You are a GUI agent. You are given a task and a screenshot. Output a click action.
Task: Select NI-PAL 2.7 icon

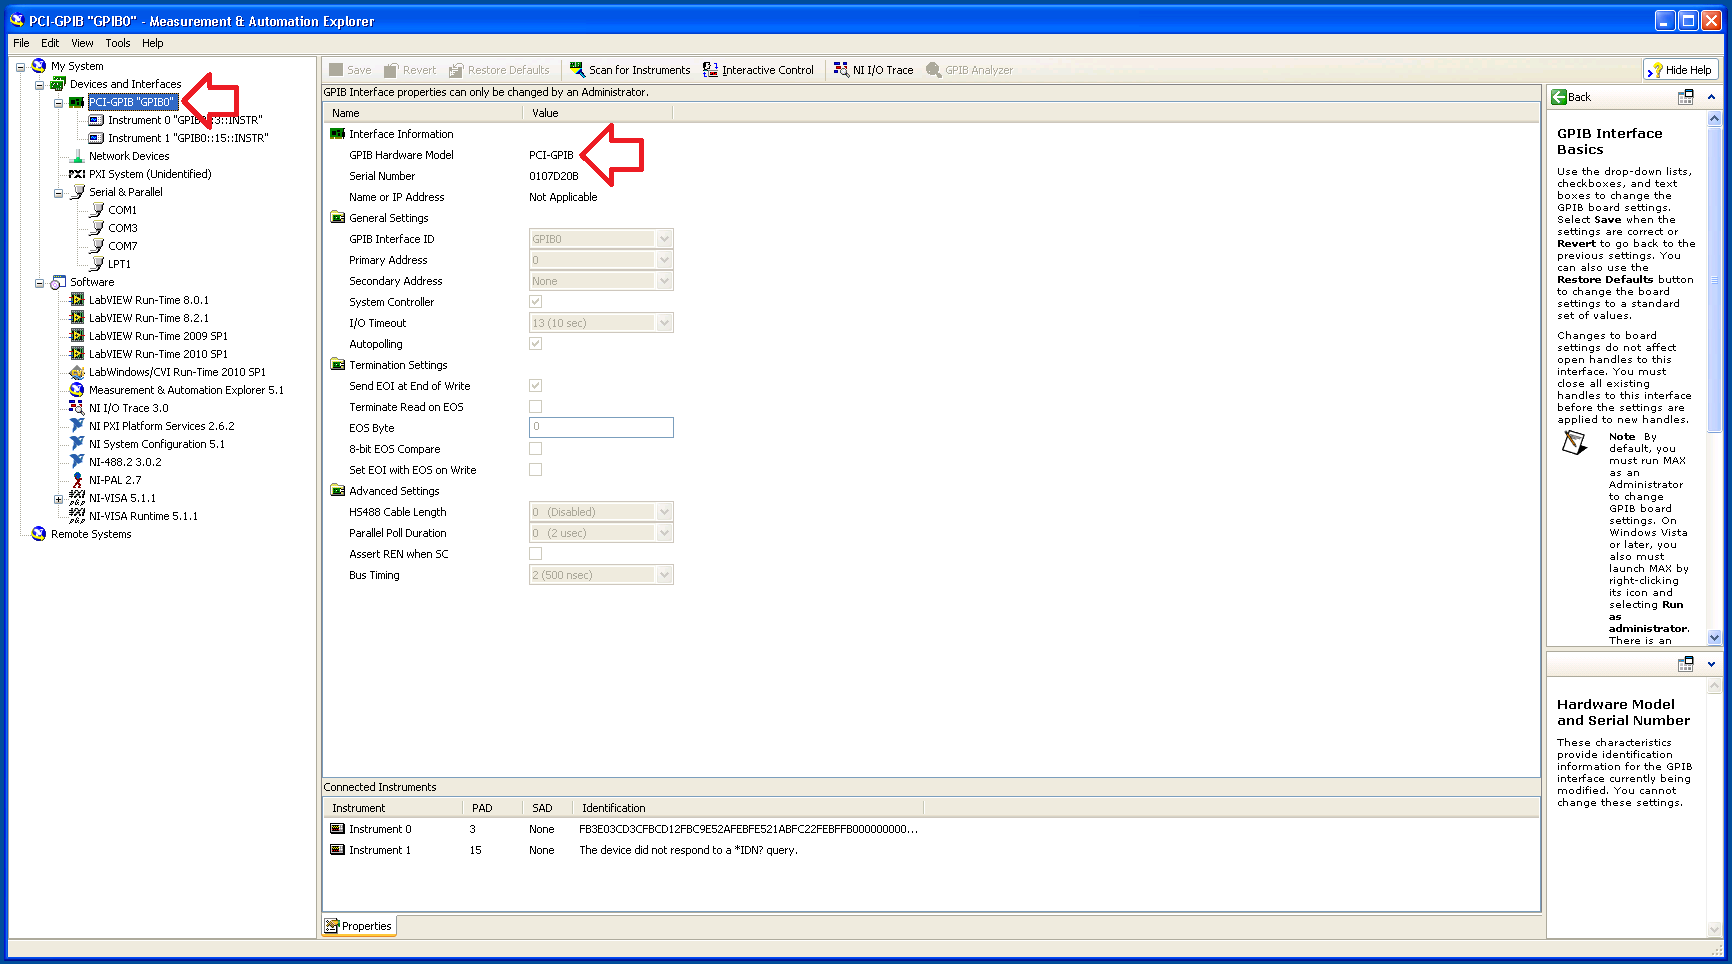click(x=77, y=480)
